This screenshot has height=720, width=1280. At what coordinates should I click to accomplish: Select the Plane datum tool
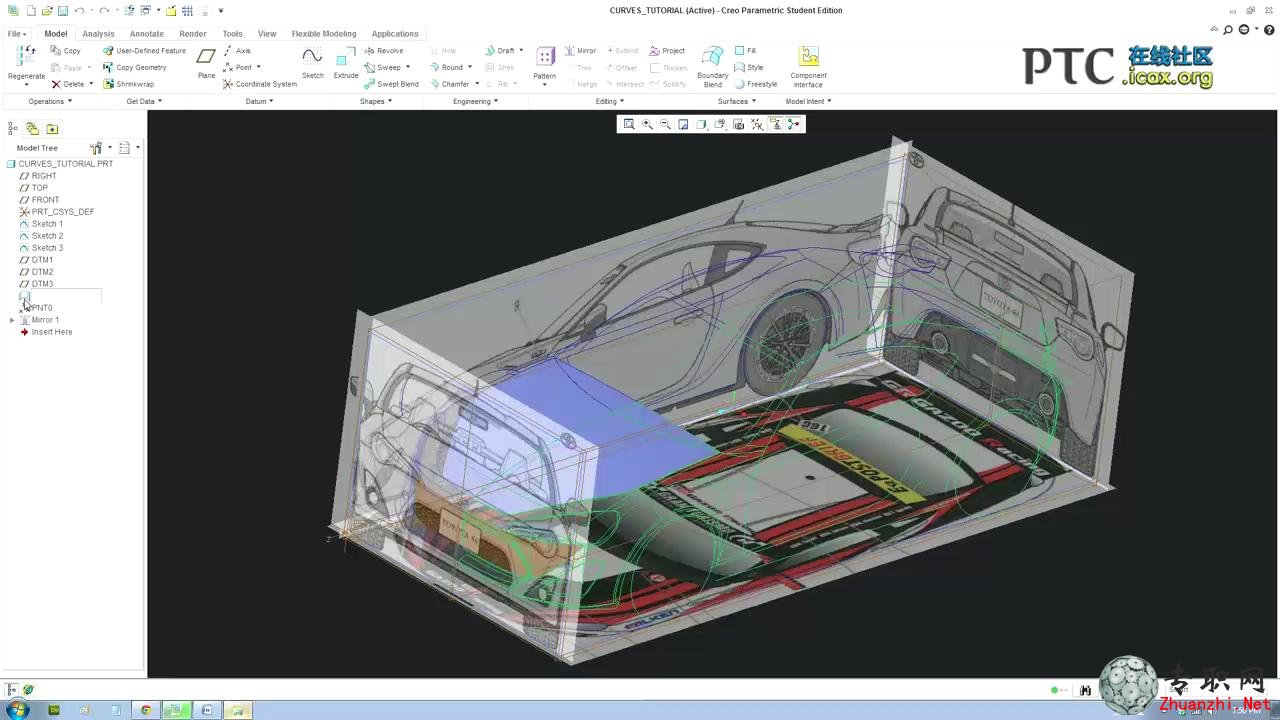coord(206,64)
